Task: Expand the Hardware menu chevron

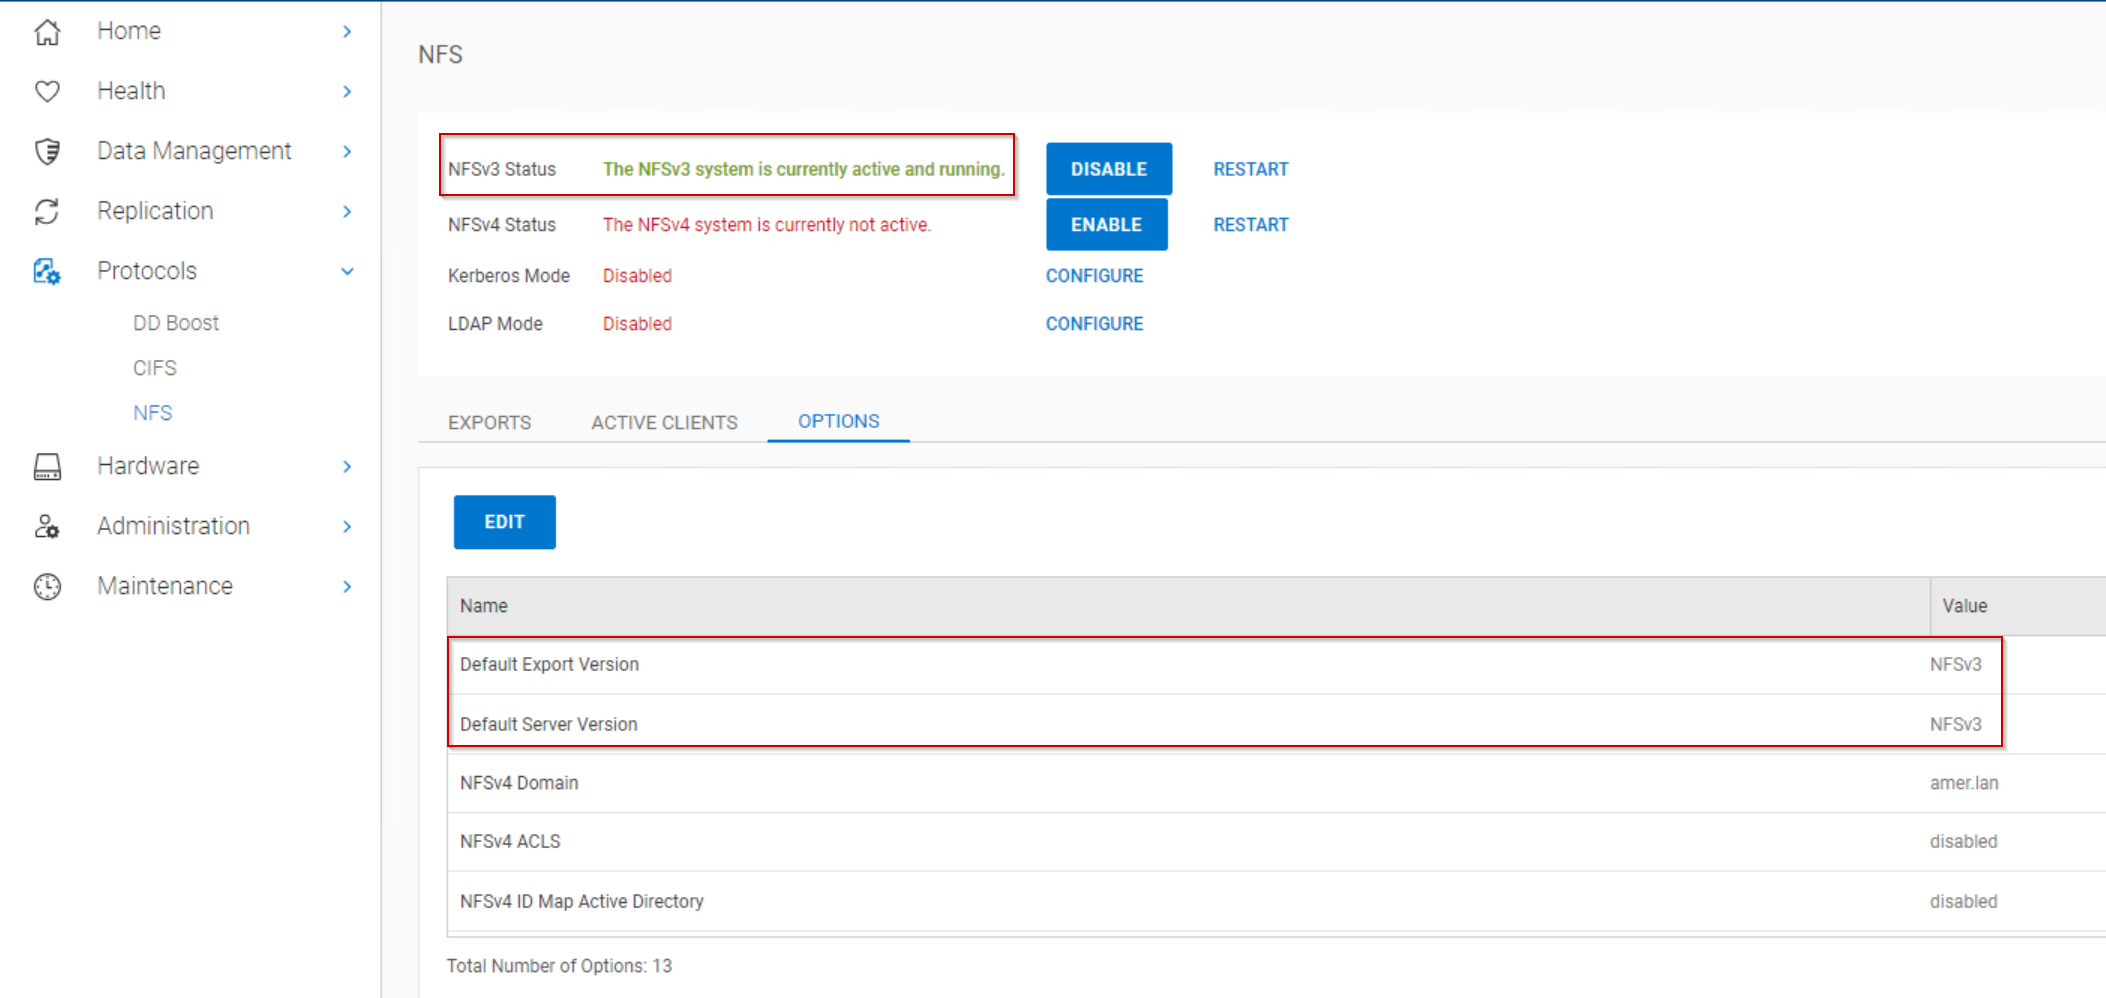Action: [x=347, y=466]
